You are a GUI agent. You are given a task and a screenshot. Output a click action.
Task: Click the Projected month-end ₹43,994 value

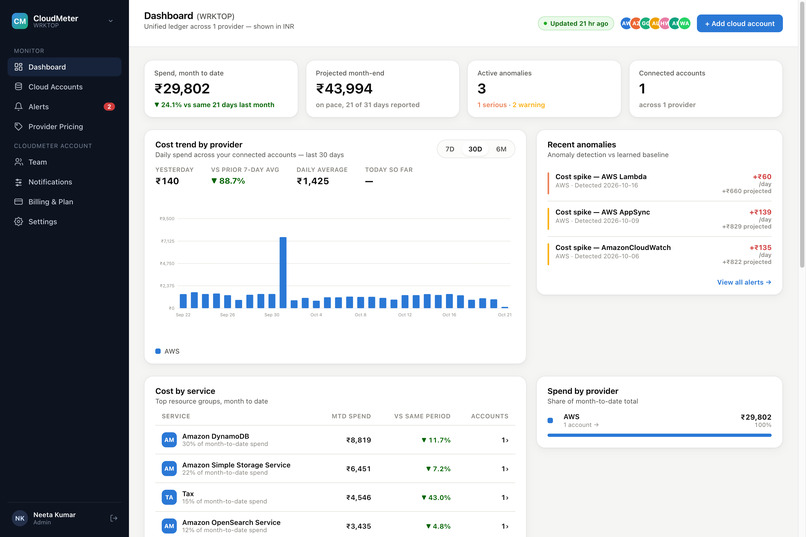344,89
